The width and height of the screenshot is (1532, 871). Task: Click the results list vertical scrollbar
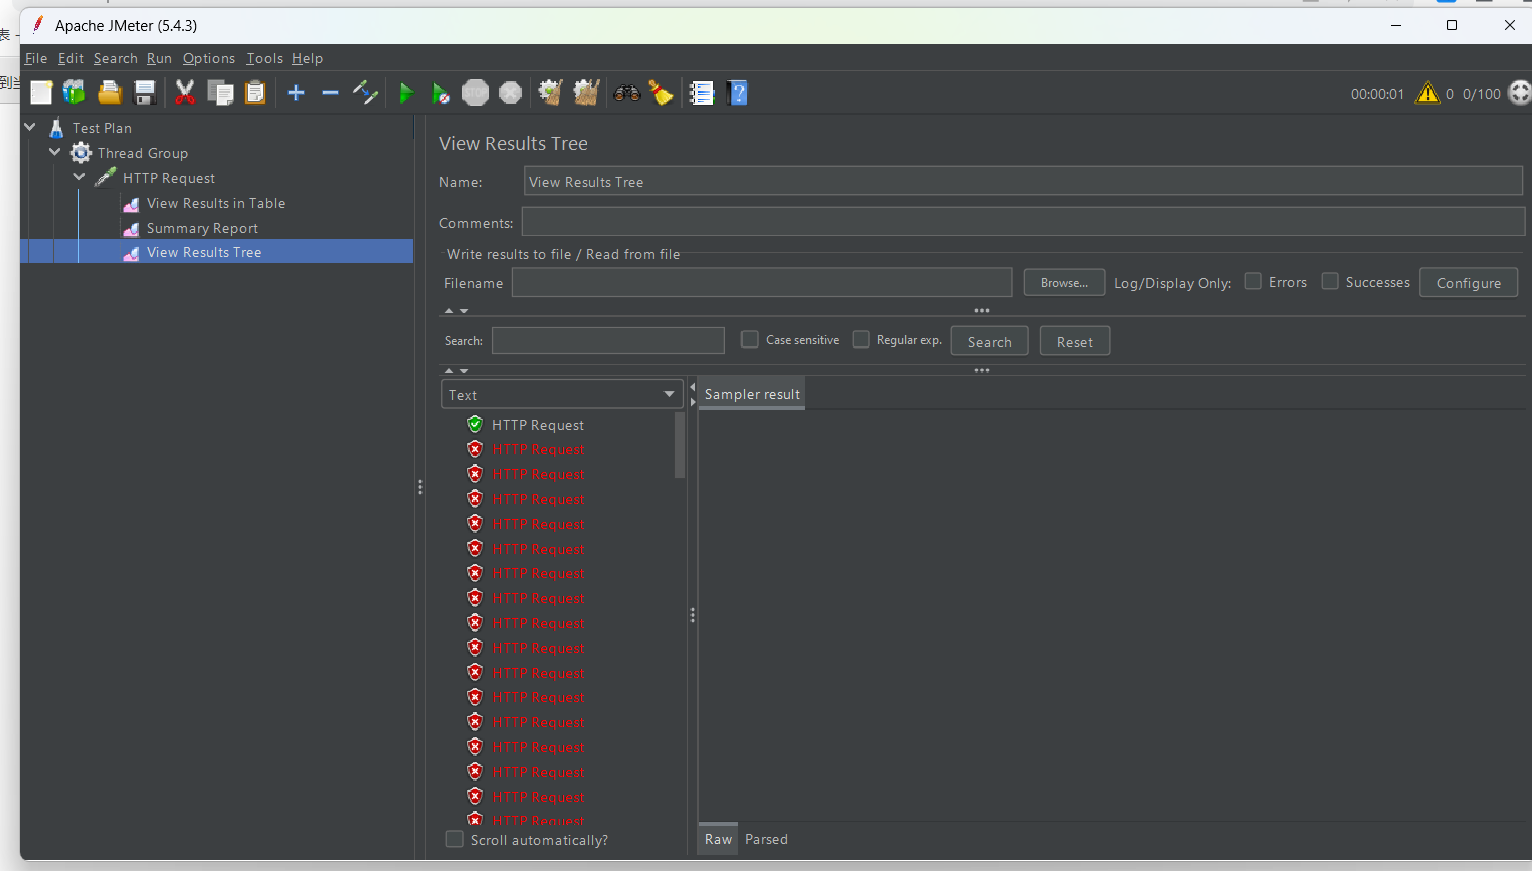tap(680, 445)
